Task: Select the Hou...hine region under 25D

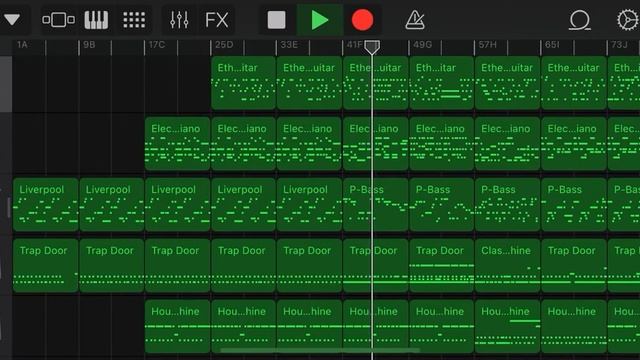Action: coord(243,326)
